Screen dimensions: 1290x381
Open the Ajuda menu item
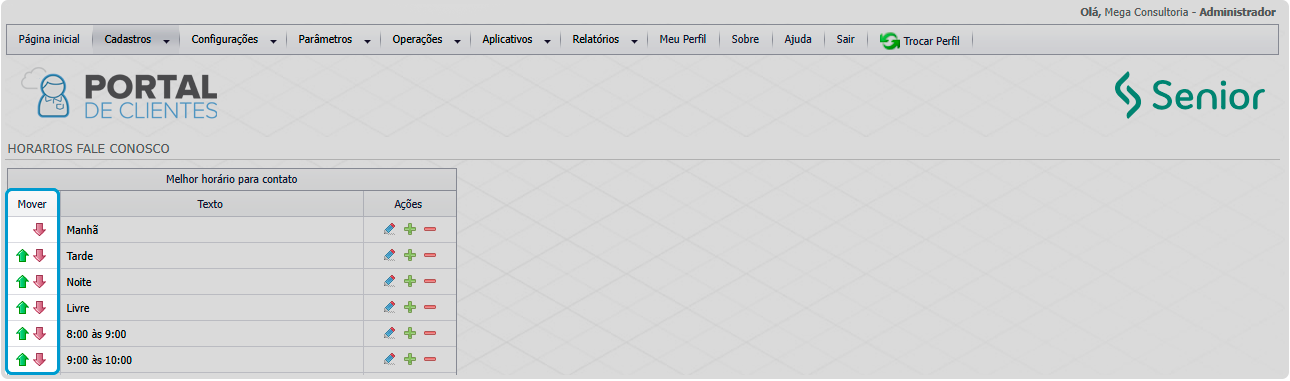798,40
